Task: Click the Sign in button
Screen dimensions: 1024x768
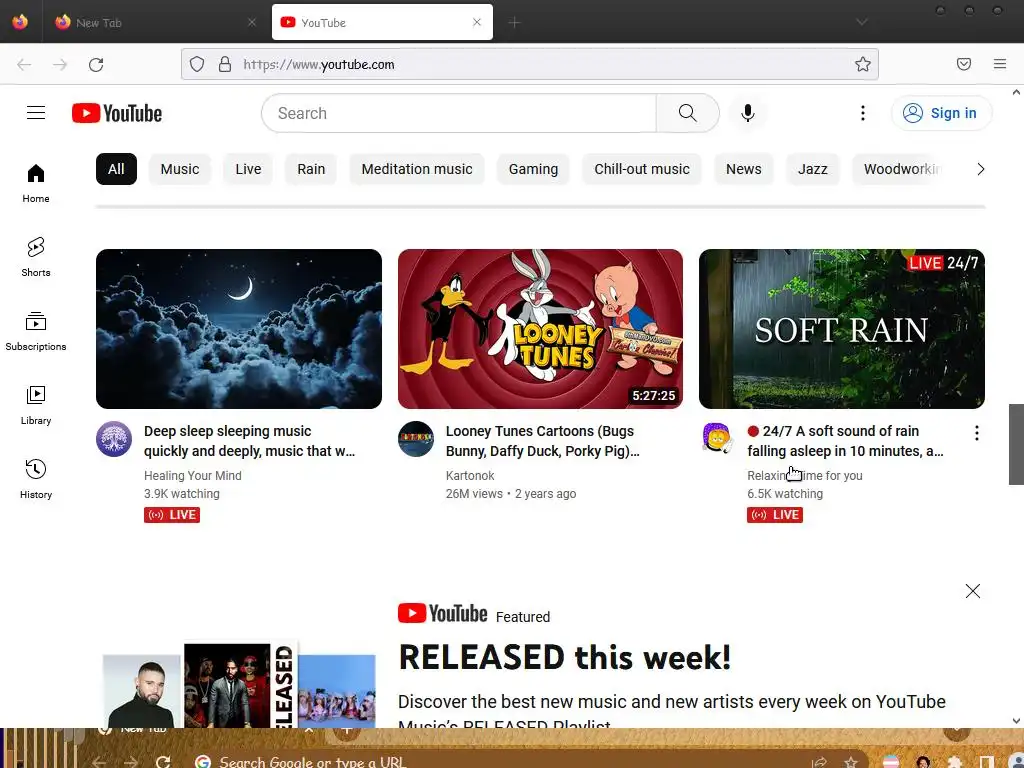Action: pyautogui.click(x=941, y=113)
